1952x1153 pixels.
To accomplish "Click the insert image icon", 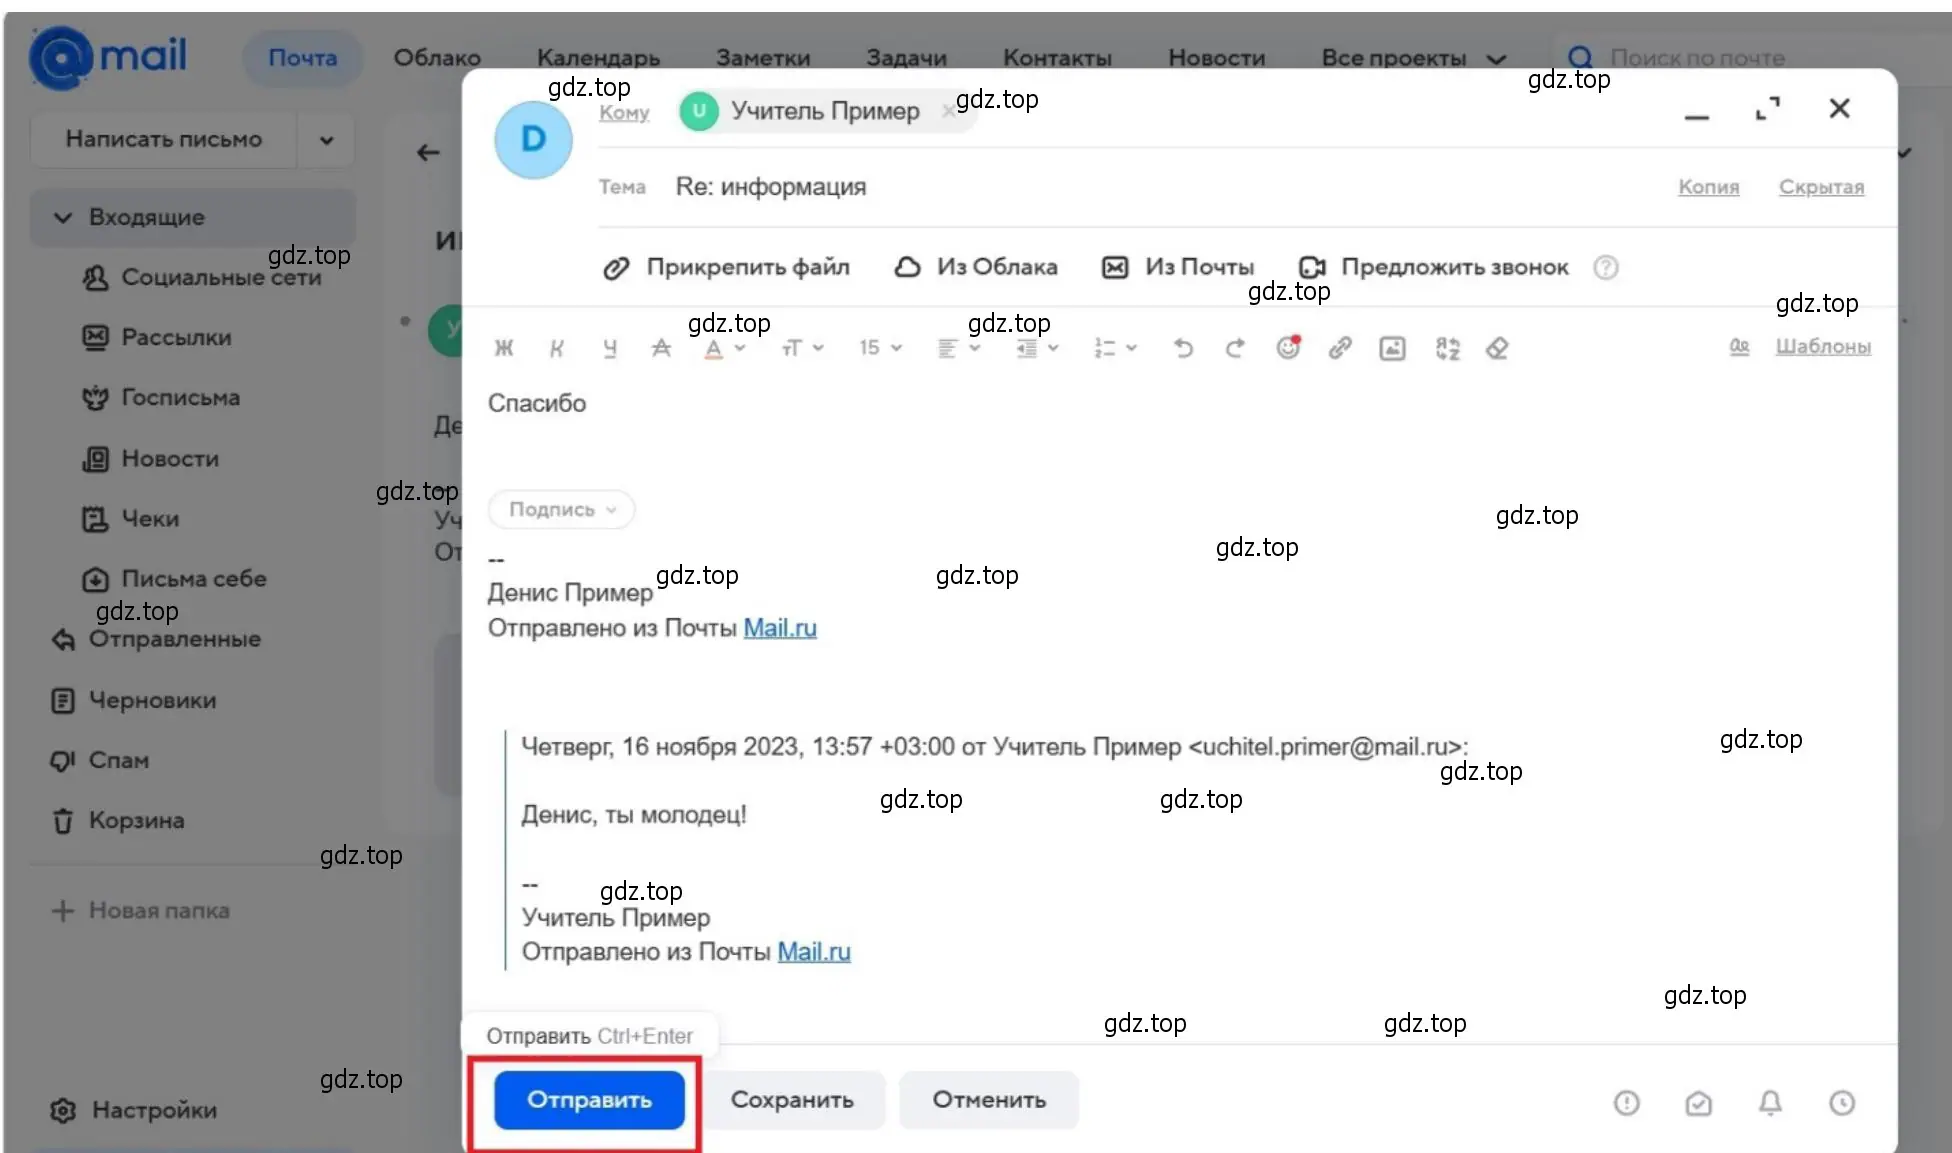I will [x=1389, y=349].
